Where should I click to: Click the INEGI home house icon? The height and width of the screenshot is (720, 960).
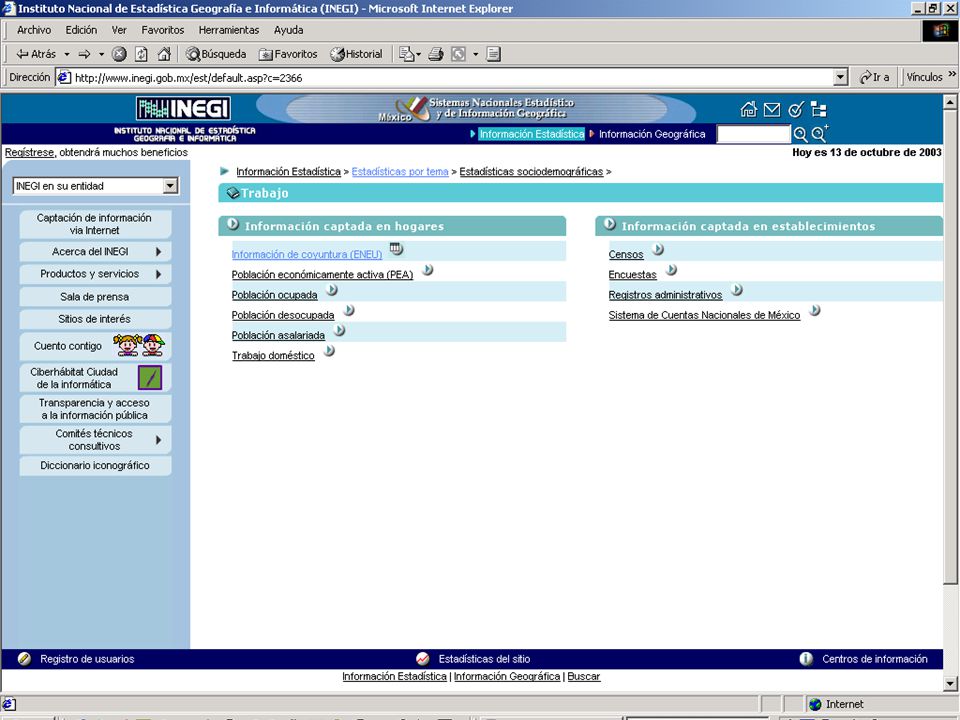[748, 110]
